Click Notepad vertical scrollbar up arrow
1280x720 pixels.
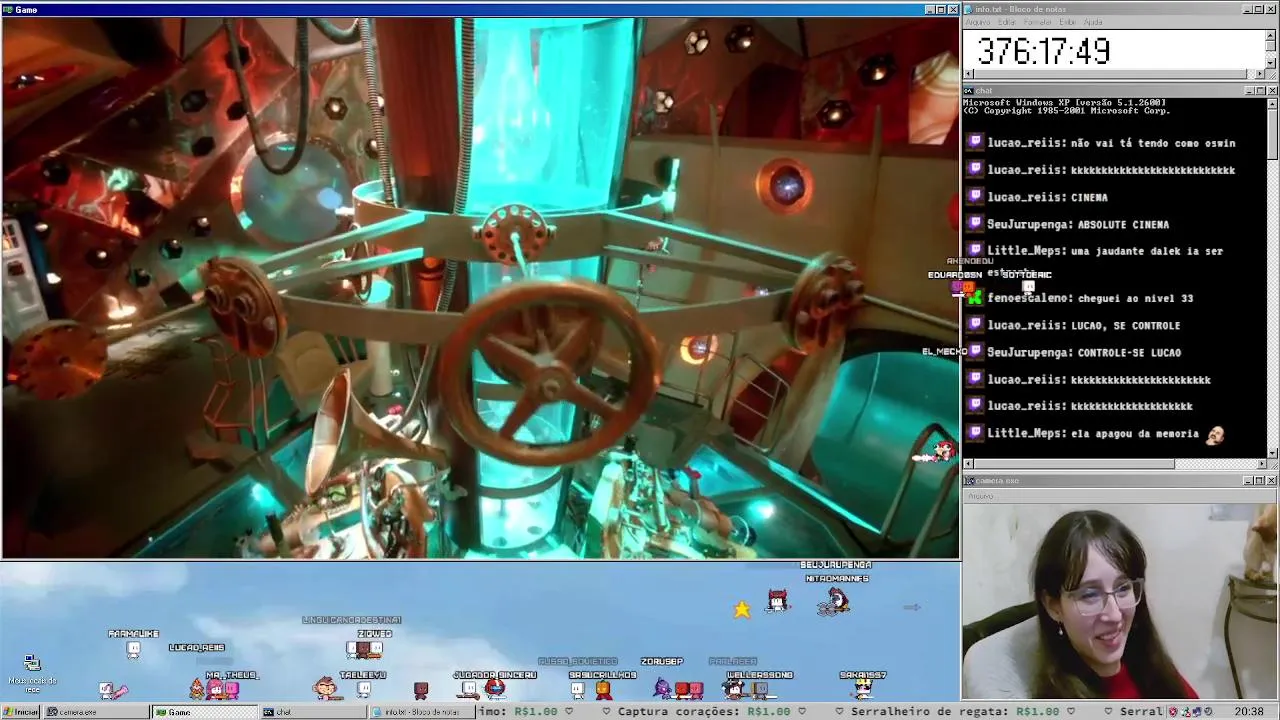pyautogui.click(x=1271, y=34)
